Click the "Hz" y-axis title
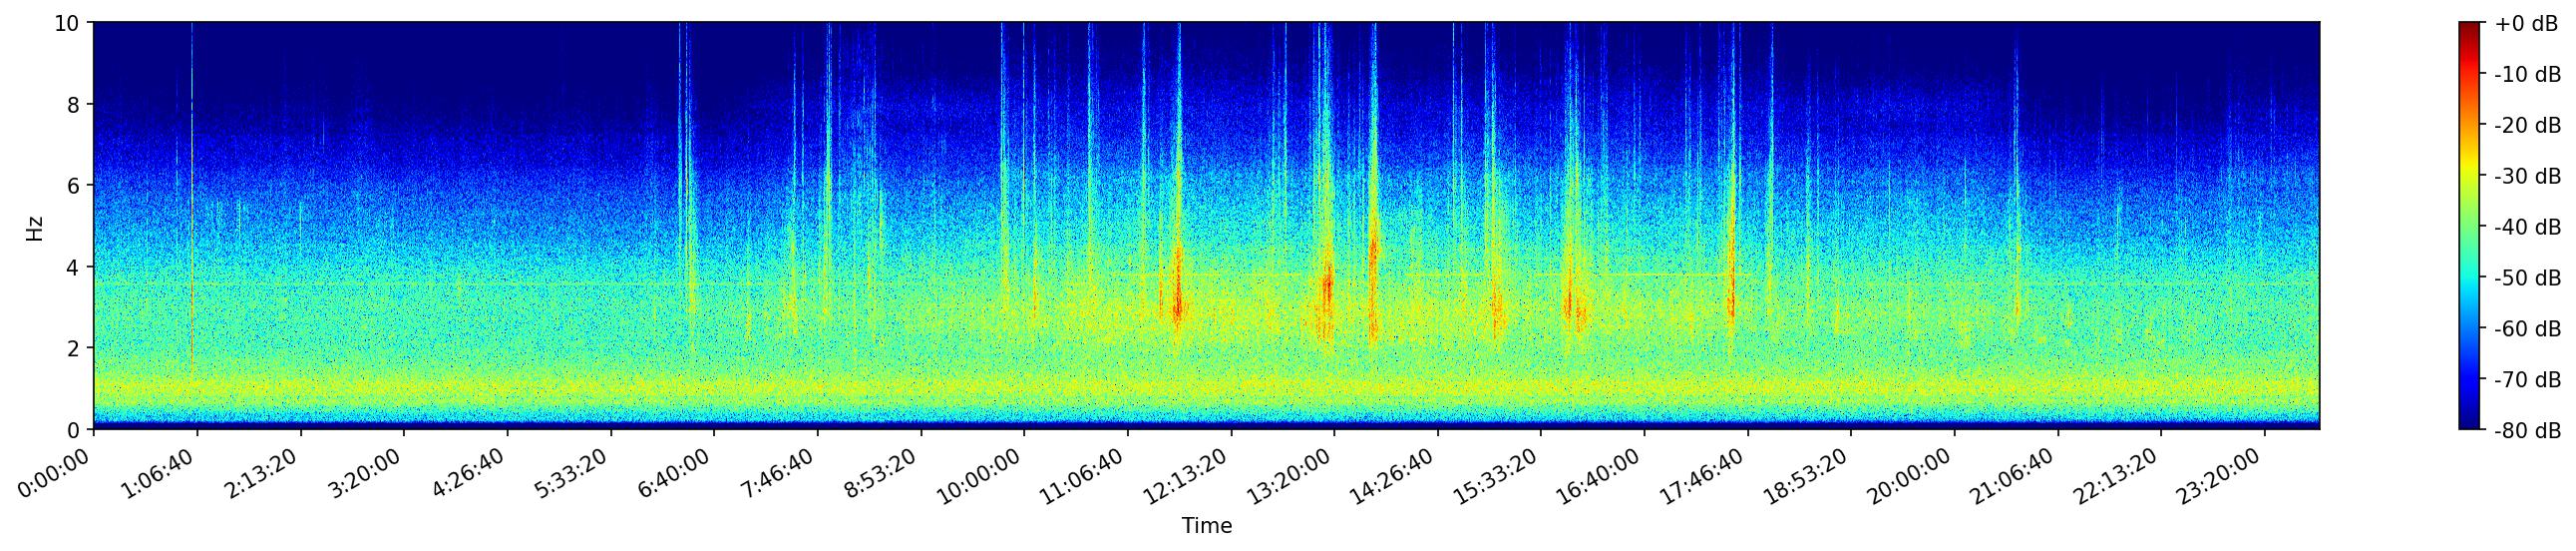 click(35, 227)
